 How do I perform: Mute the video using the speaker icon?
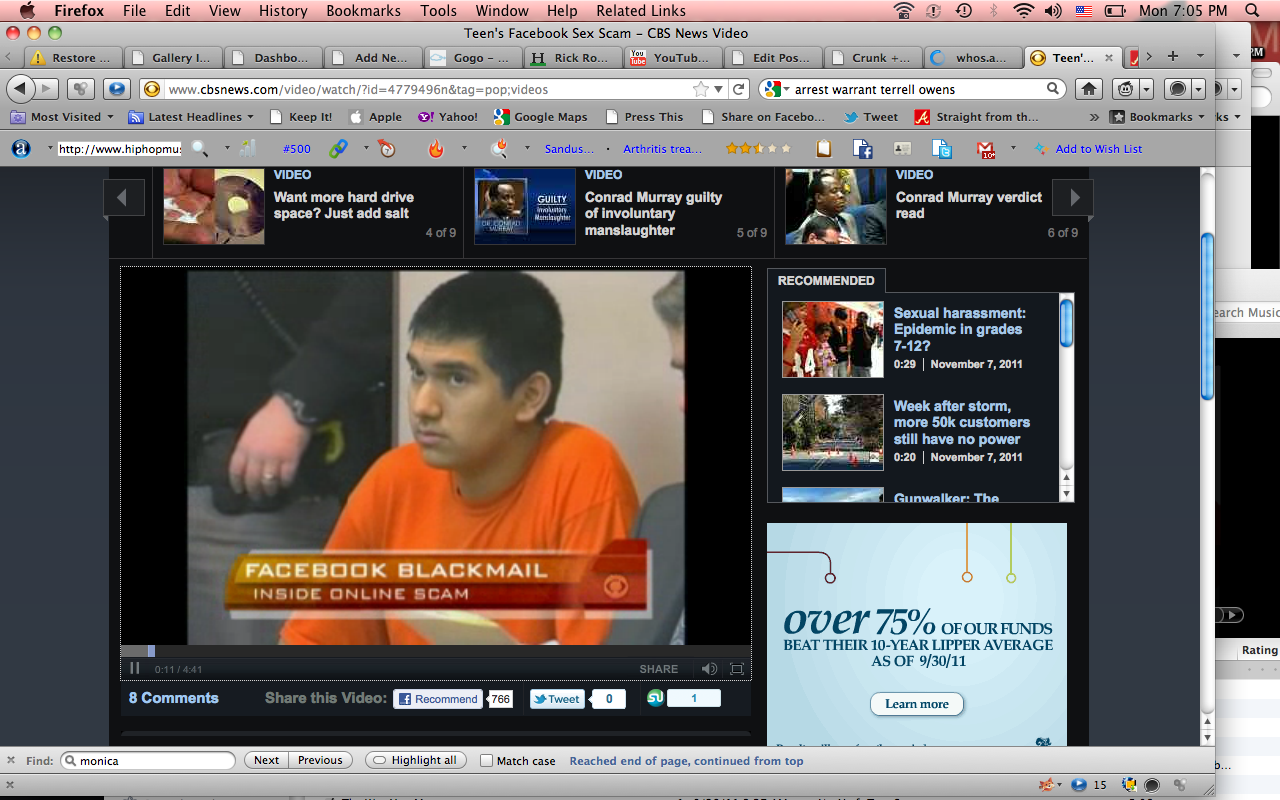pyautogui.click(x=709, y=669)
